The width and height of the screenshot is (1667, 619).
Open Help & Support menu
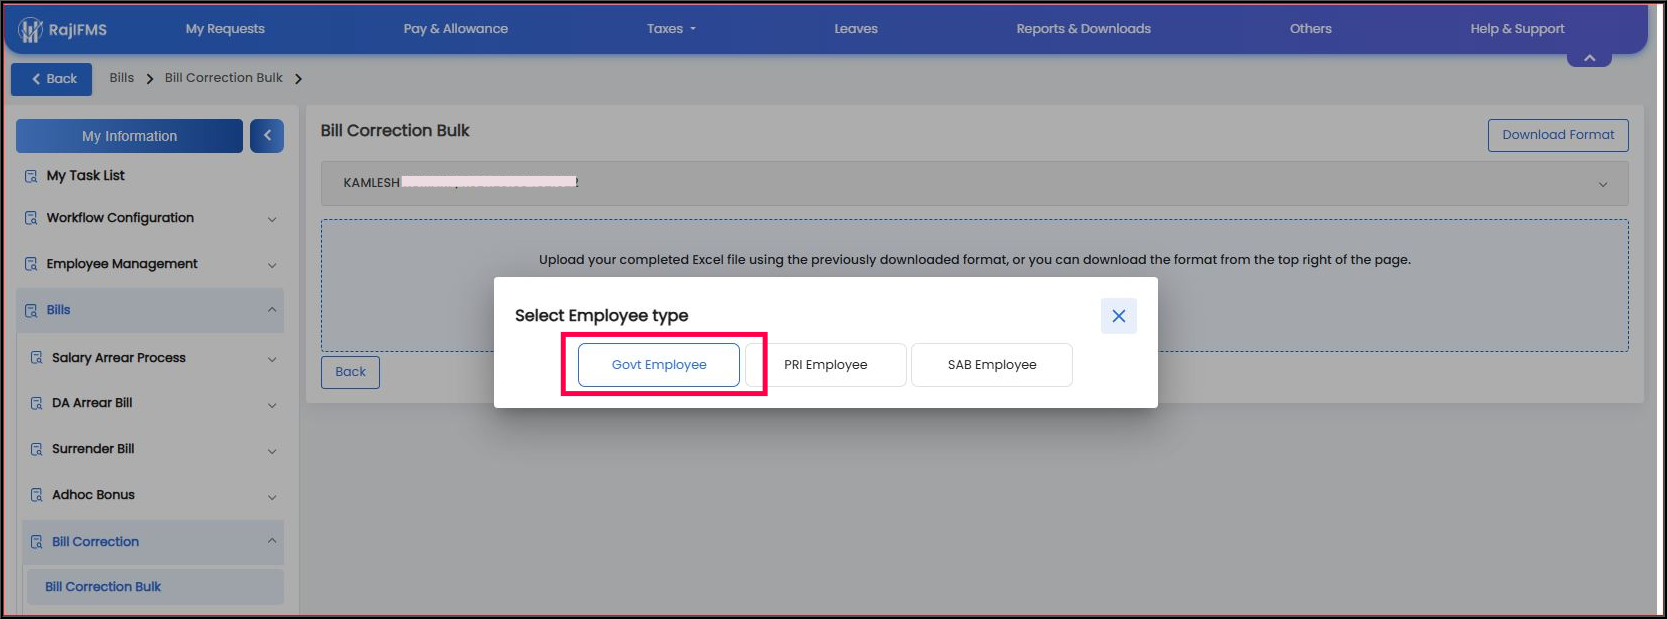click(1517, 29)
